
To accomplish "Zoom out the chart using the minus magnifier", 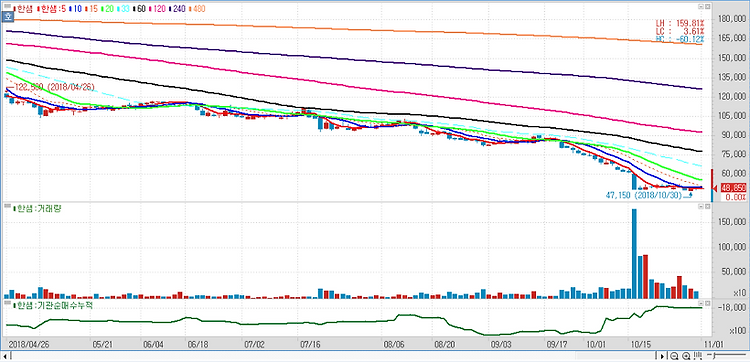I will tap(674, 356).
